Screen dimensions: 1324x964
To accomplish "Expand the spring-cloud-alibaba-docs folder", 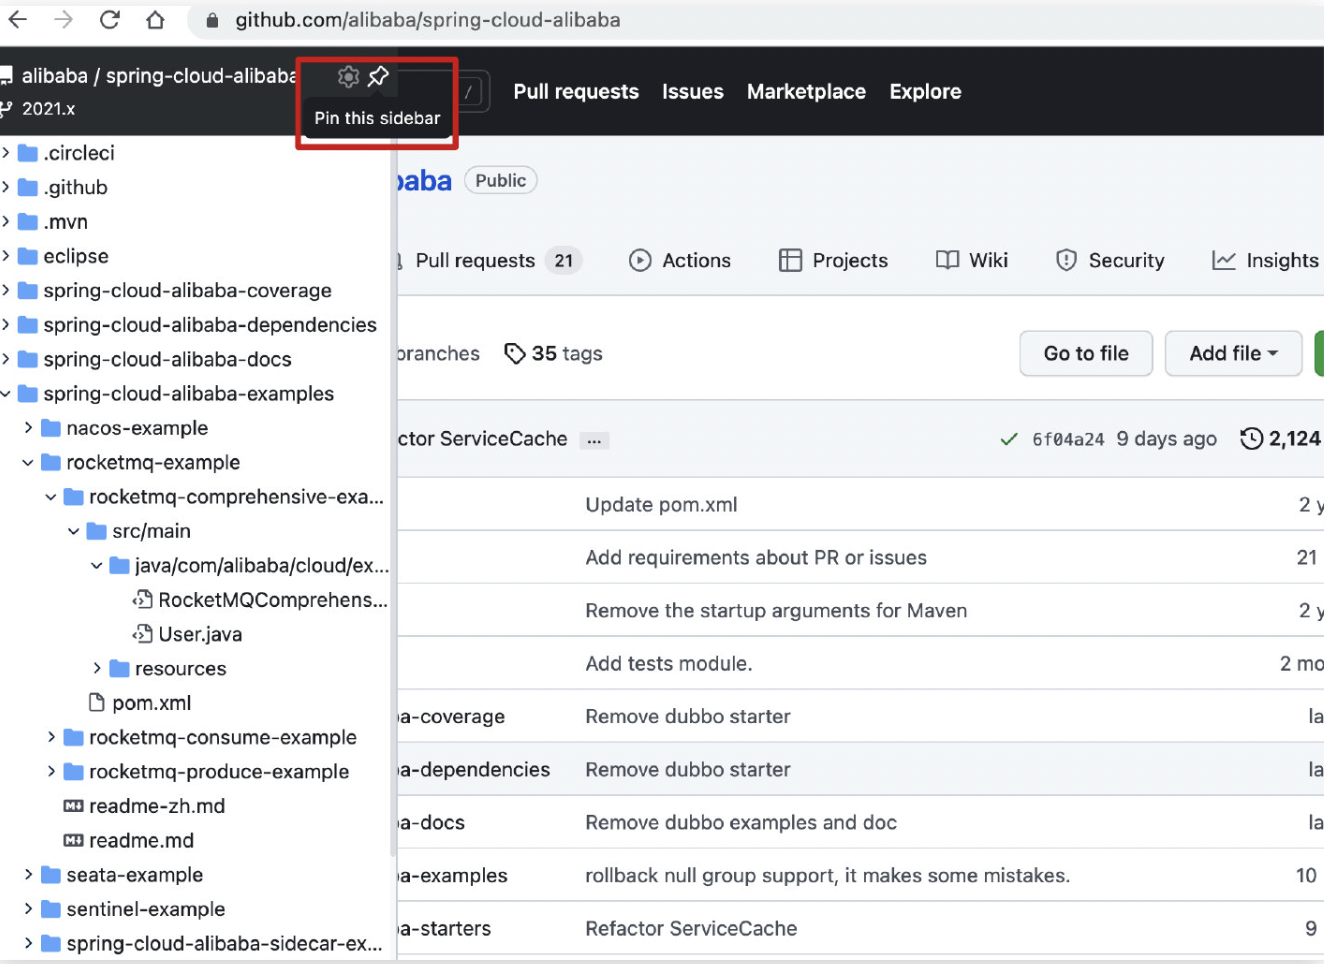I will (6, 359).
